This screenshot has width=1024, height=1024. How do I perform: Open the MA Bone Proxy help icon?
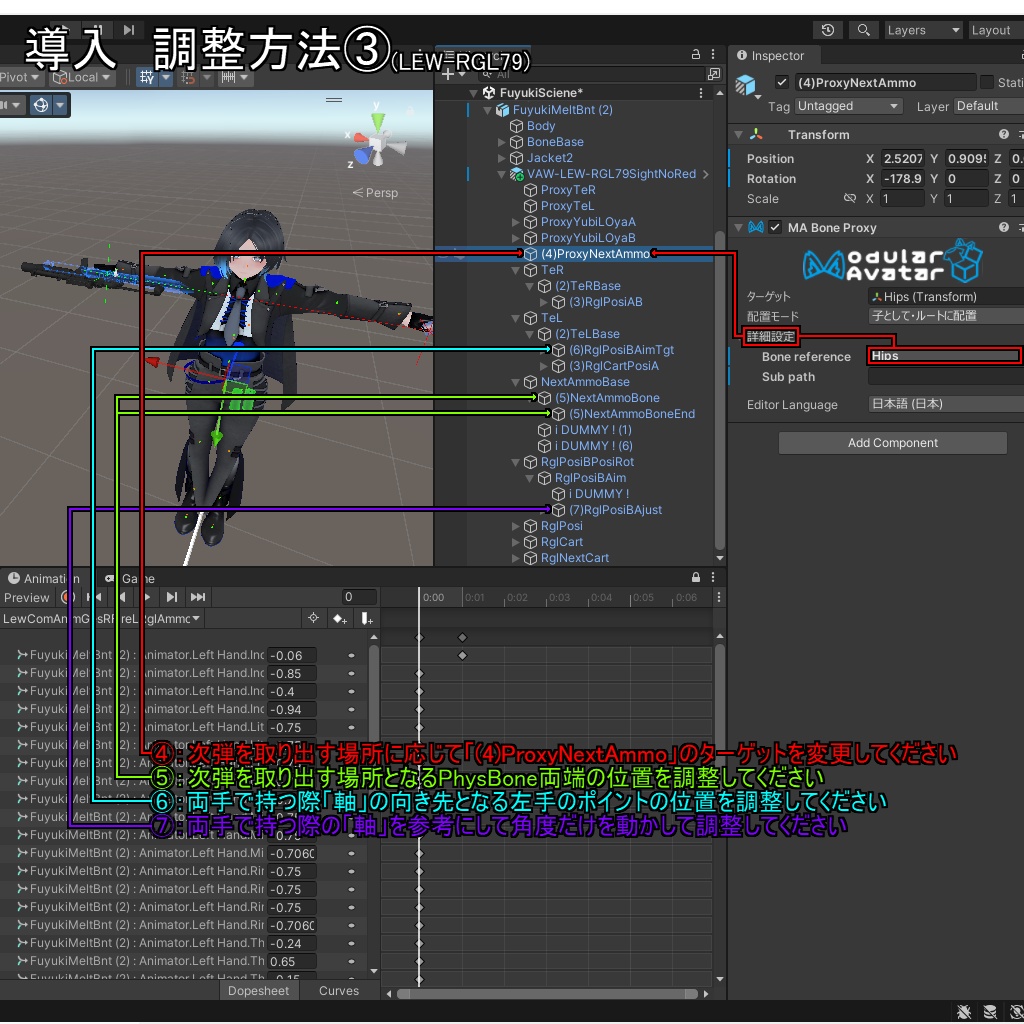coord(1004,227)
